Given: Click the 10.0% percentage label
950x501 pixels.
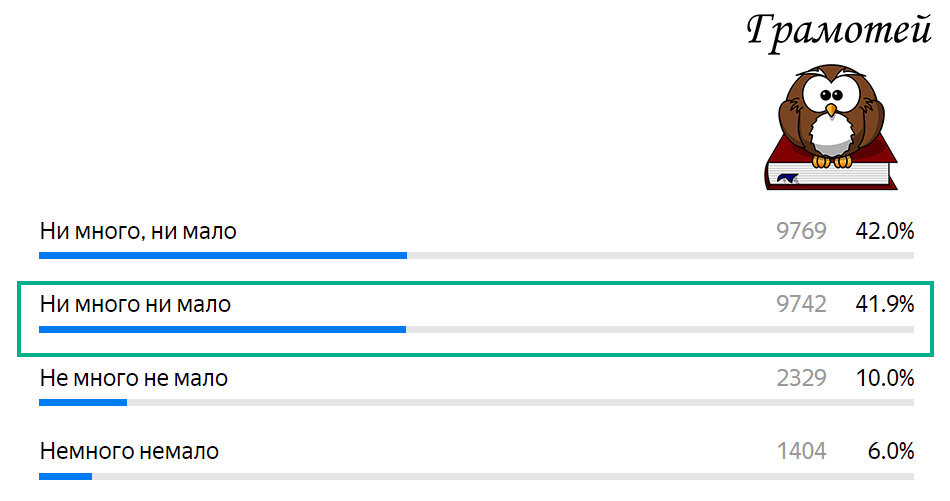Looking at the screenshot, I should (x=885, y=379).
